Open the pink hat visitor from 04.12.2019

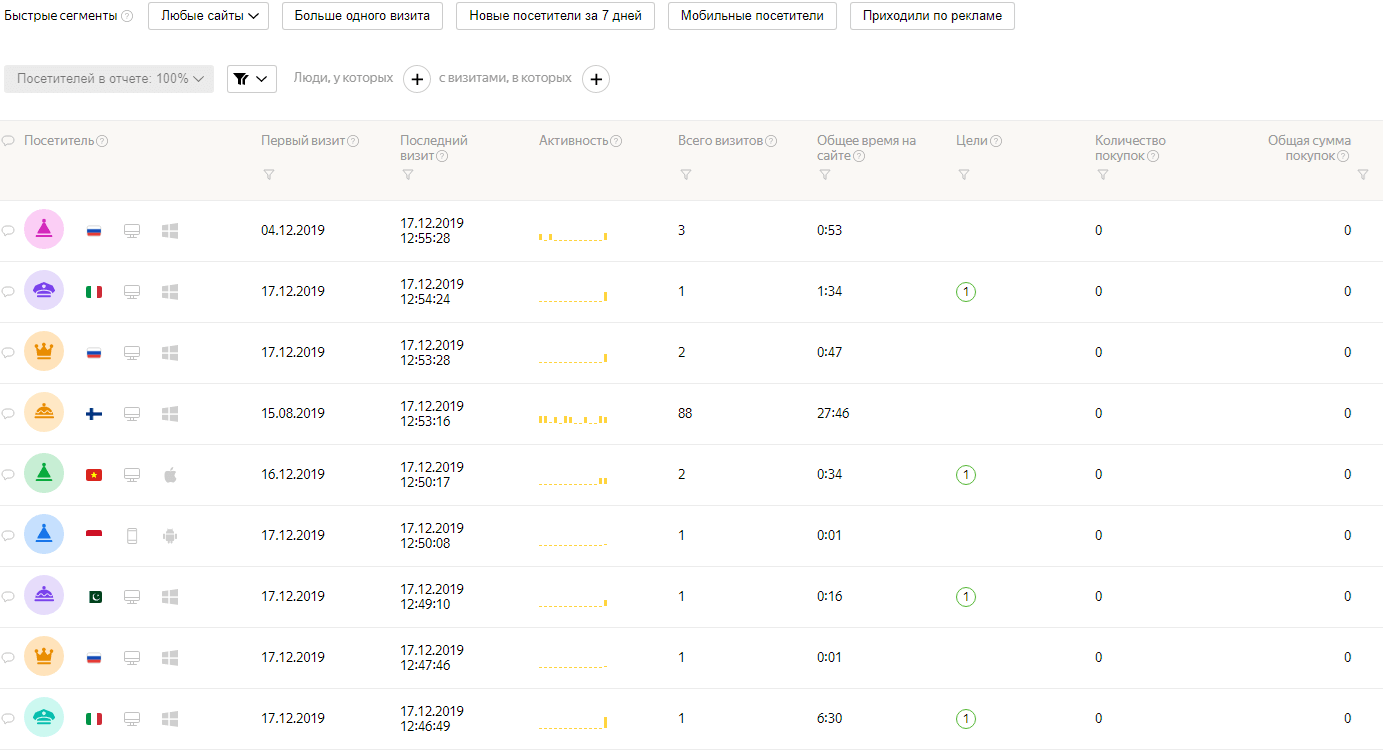click(x=44, y=230)
